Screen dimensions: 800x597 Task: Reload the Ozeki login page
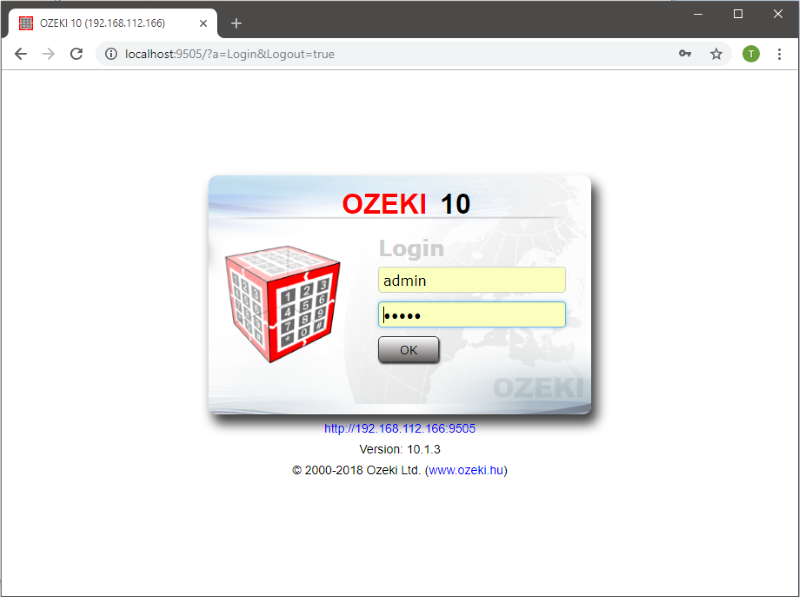(x=76, y=54)
